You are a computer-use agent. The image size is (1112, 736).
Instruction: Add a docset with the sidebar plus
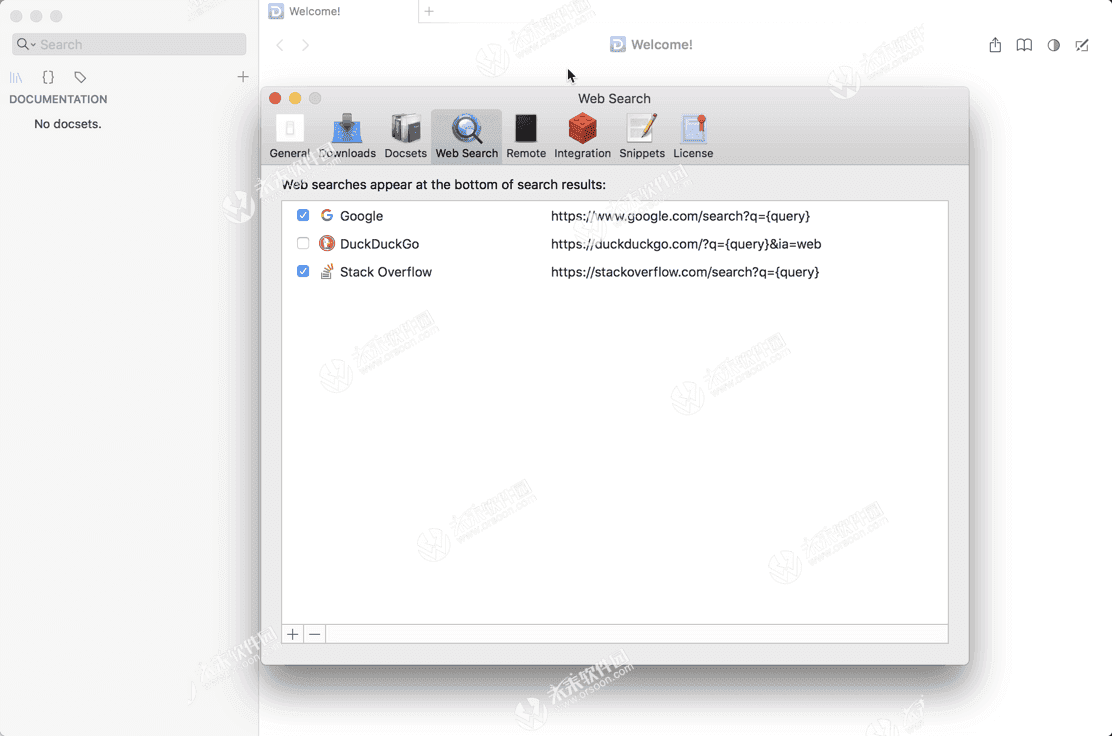point(243,77)
